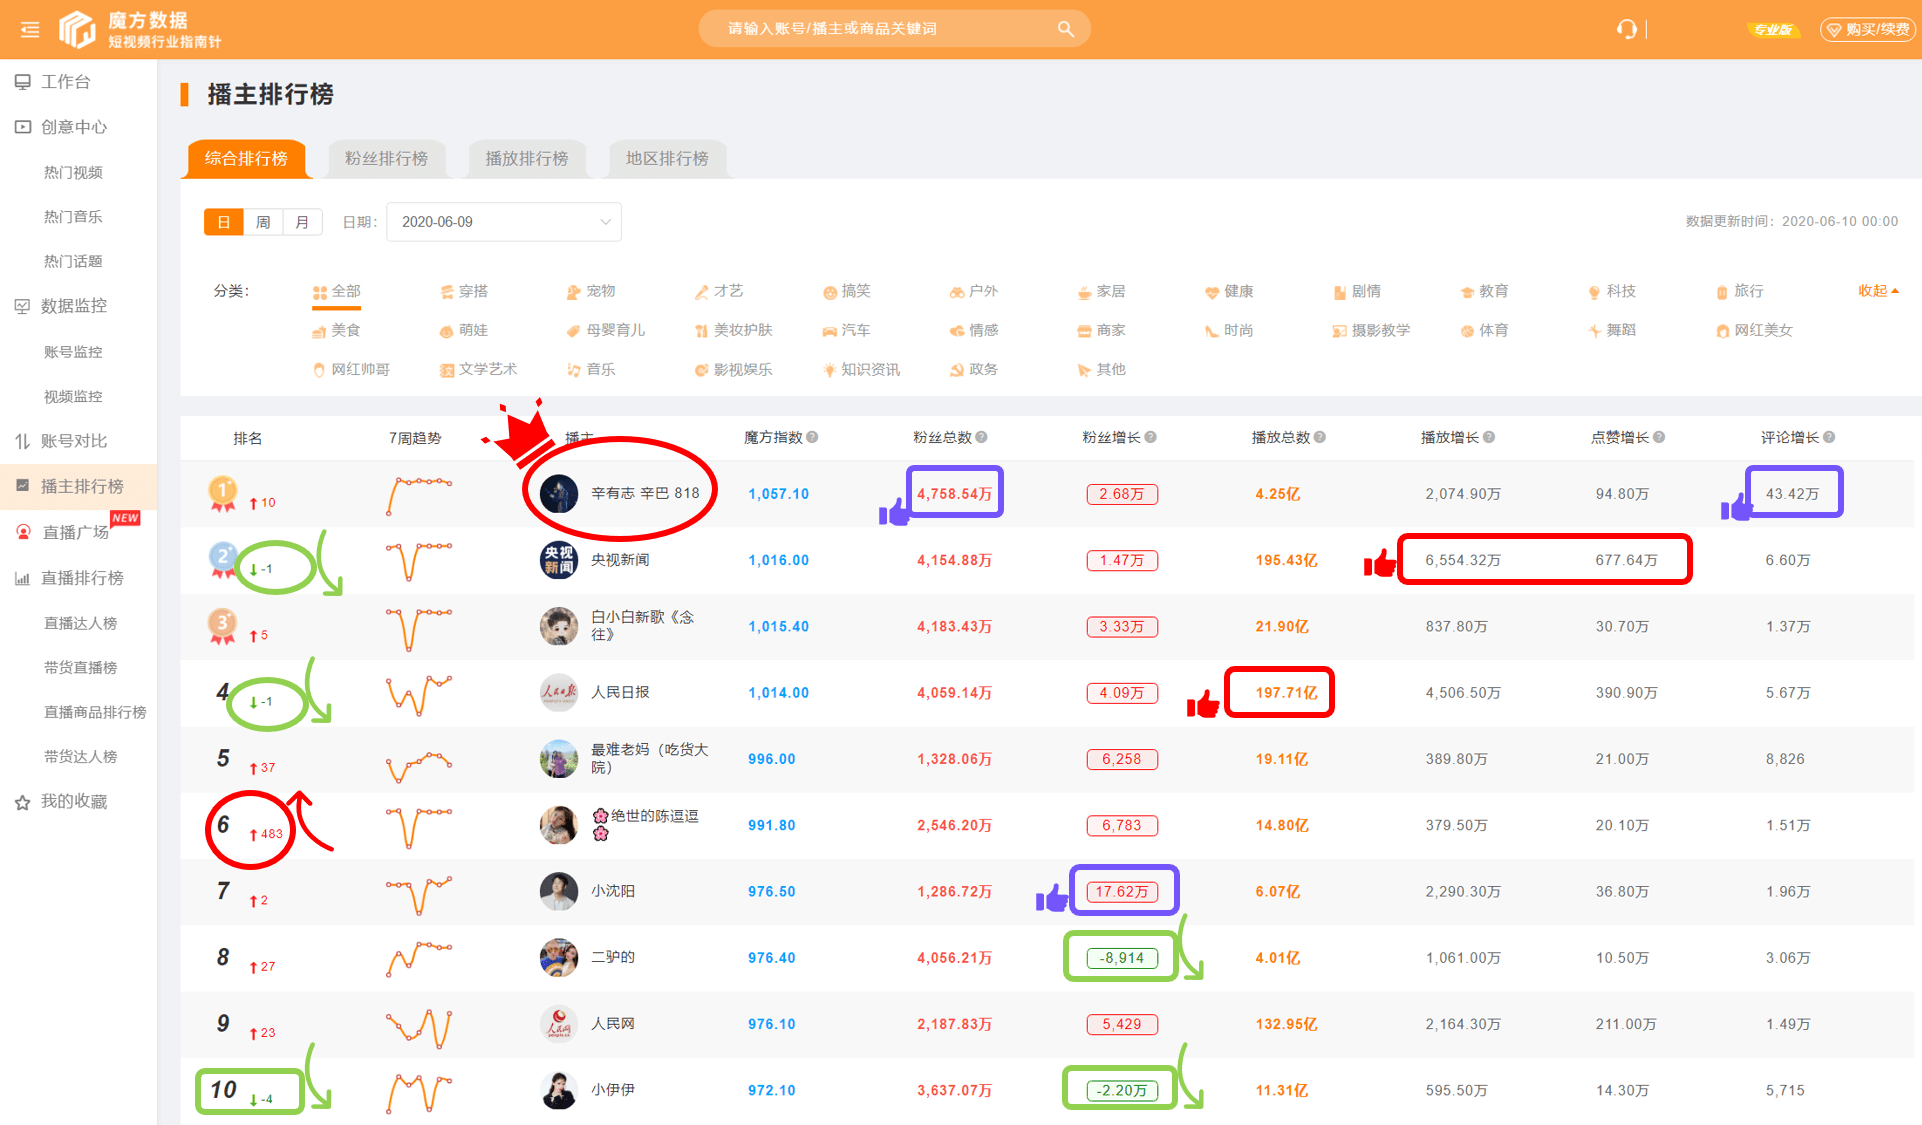1922x1125 pixels.
Task: Open 热门话题 in the sidebar
Action: [x=73, y=261]
